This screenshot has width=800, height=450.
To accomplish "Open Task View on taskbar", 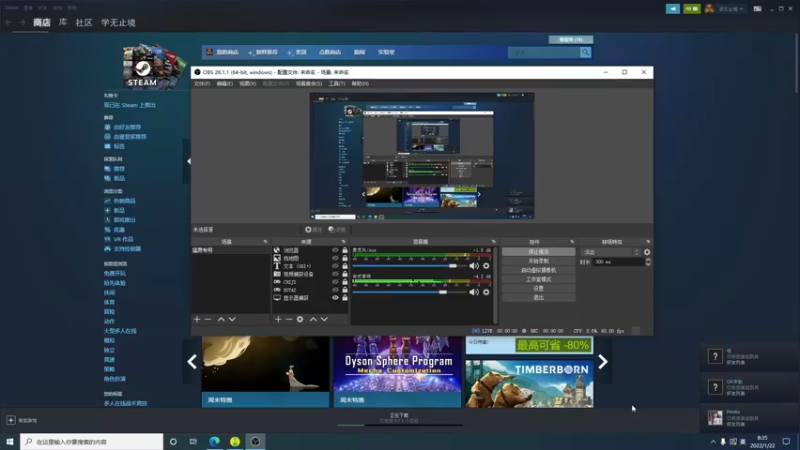I will click(193, 441).
